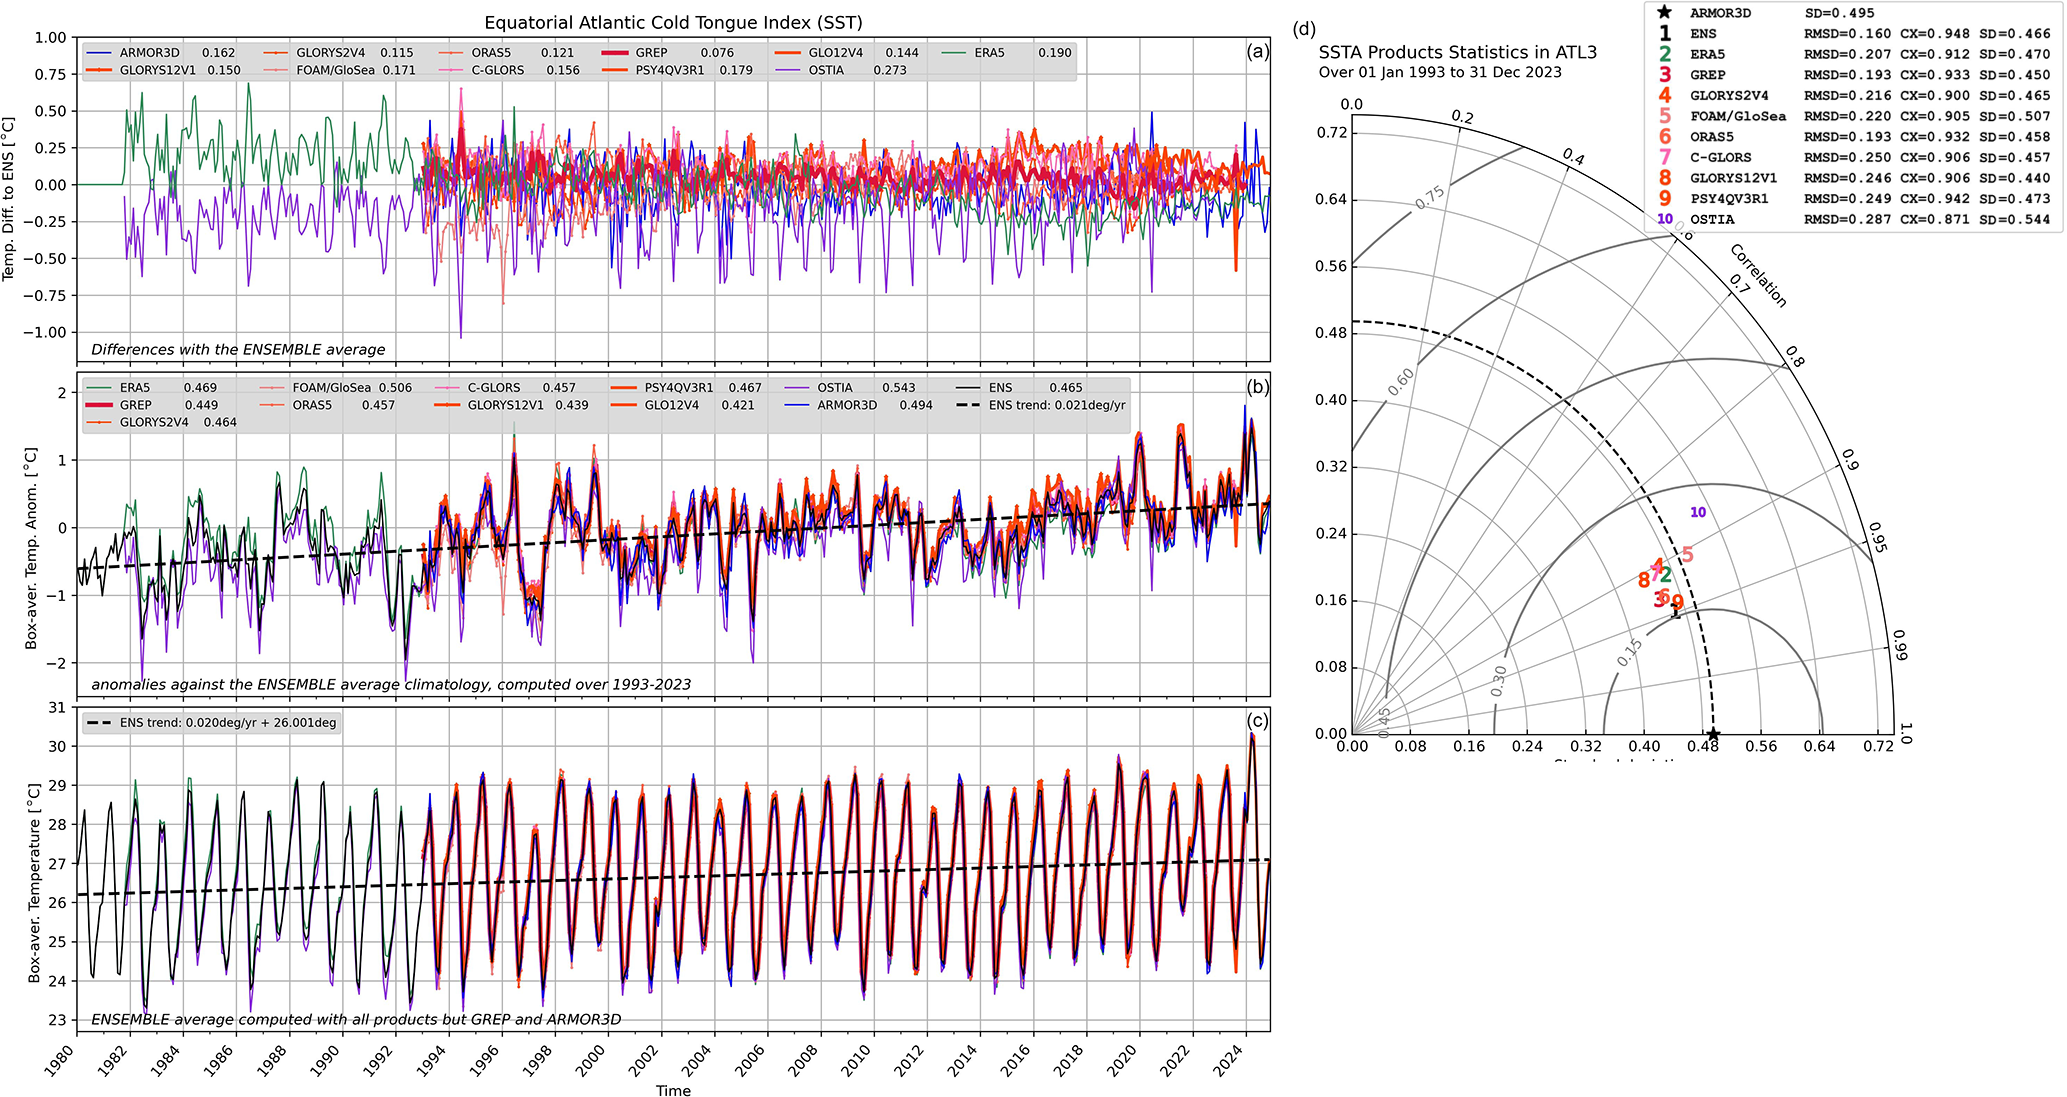Image resolution: width=2067 pixels, height=1097 pixels.
Task: Click 'FOAM/GloSea 0.506' legend entry in panel (b)
Action: click(x=336, y=388)
